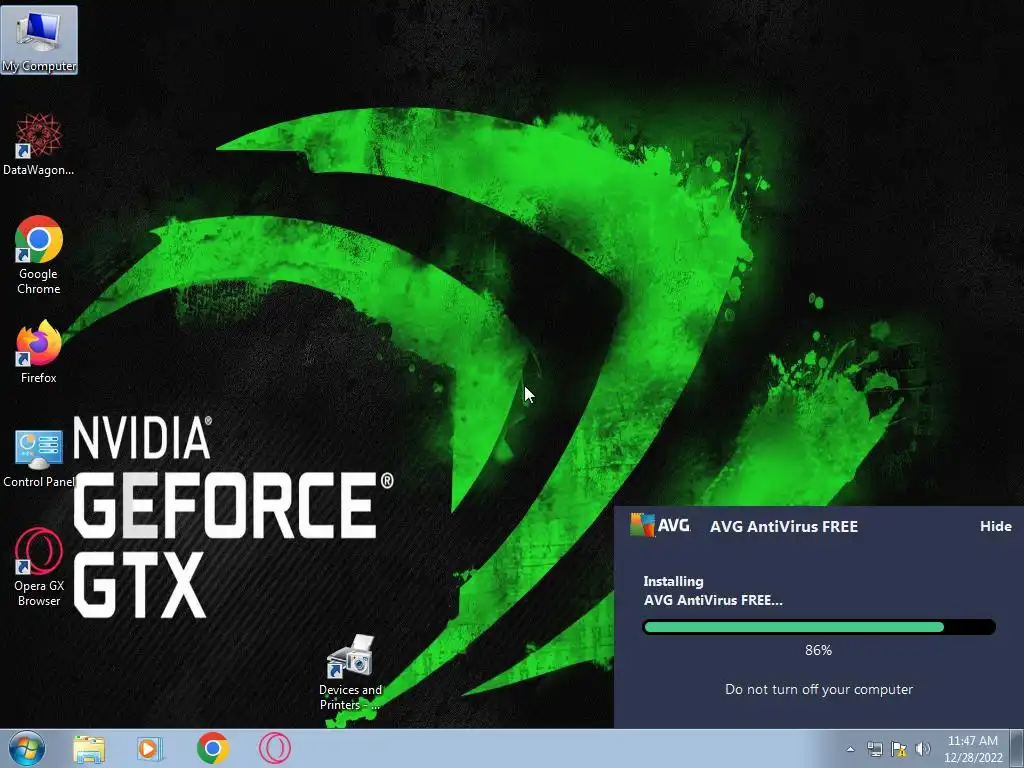The height and width of the screenshot is (768, 1024).
Task: Click the 'AVG AntiVirus FREE' popup title
Action: pos(784,526)
